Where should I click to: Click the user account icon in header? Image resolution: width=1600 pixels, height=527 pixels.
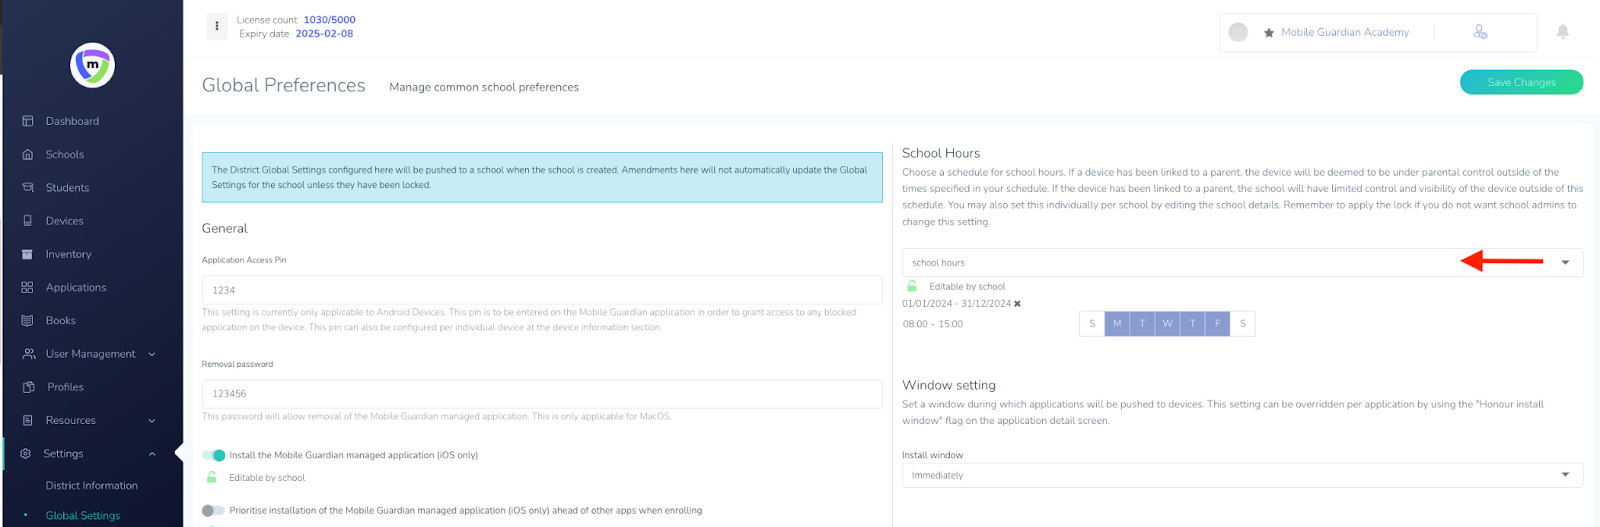pos(1480,32)
